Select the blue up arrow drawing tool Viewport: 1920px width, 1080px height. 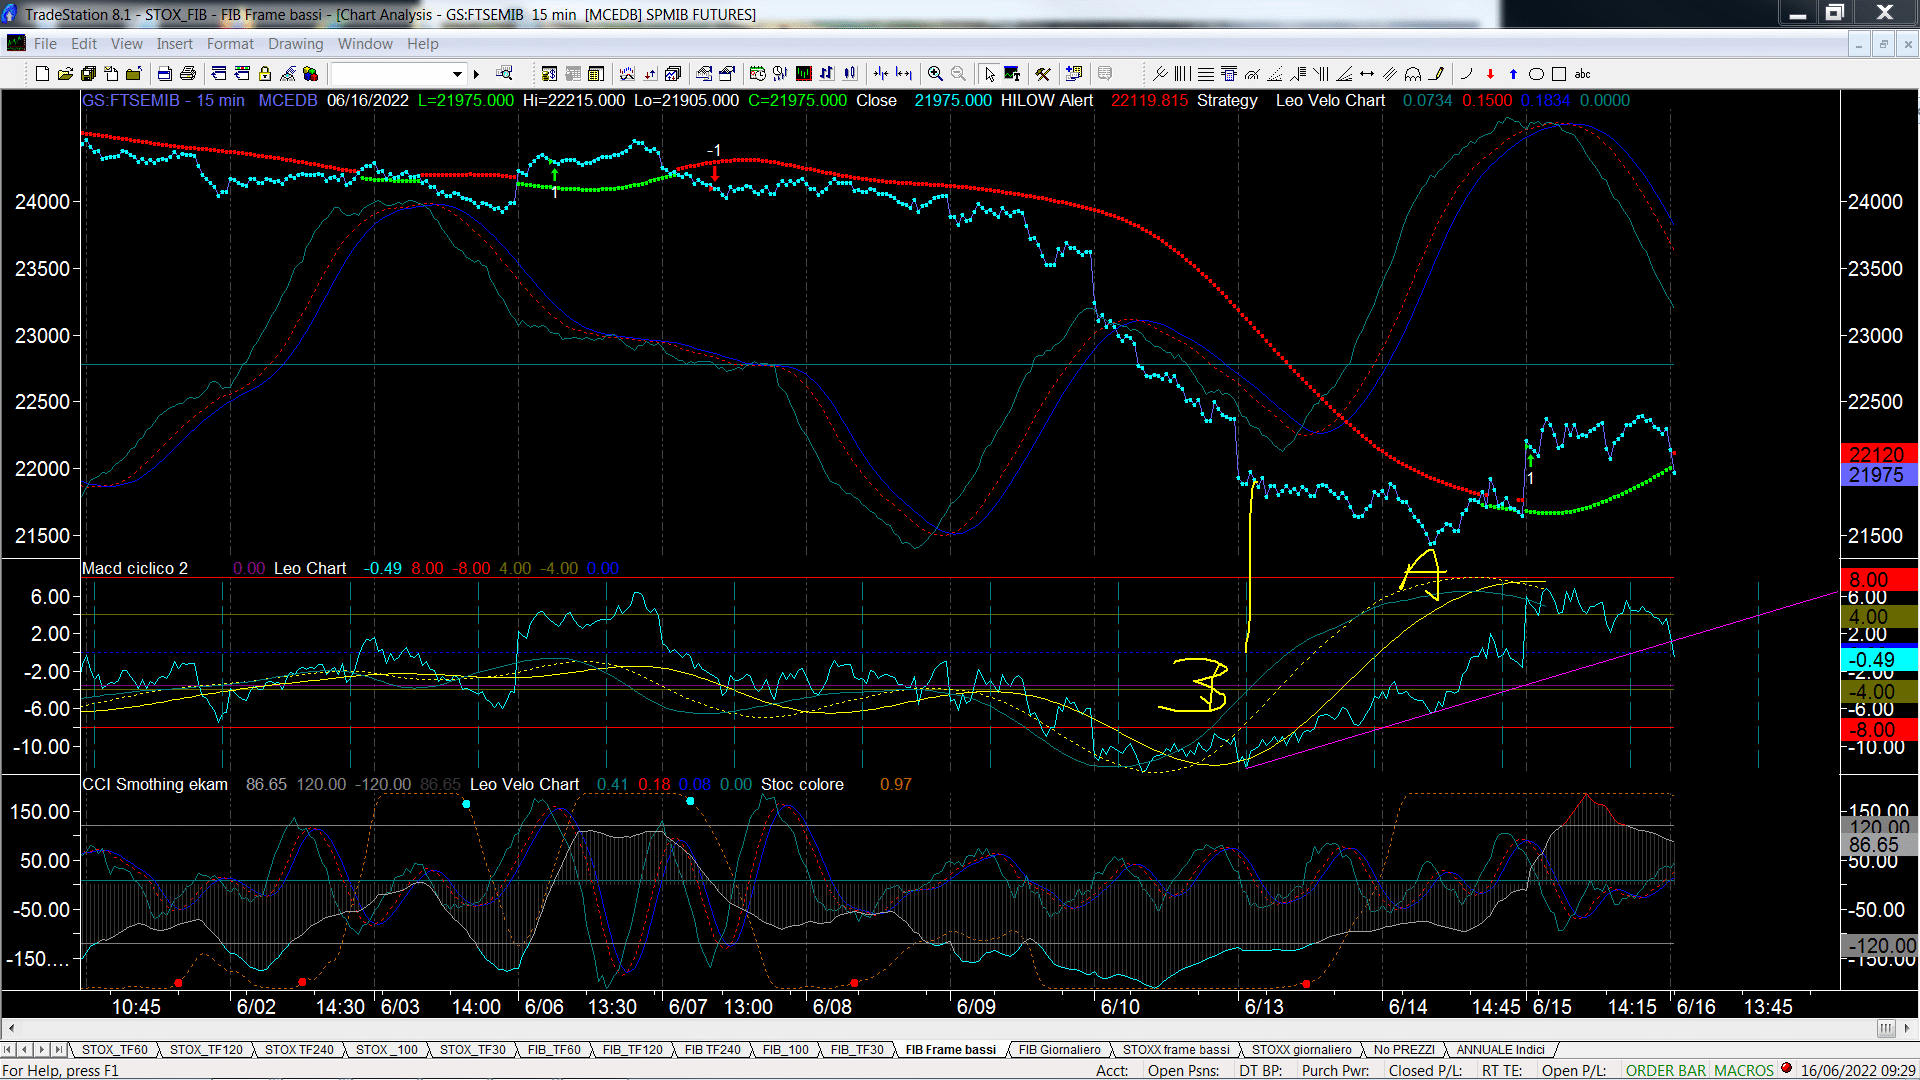(x=1513, y=74)
